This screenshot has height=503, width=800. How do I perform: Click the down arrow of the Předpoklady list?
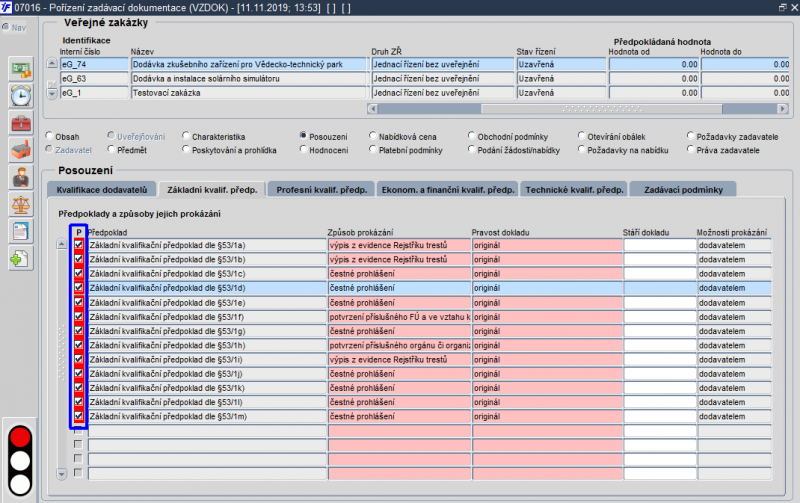[x=62, y=474]
